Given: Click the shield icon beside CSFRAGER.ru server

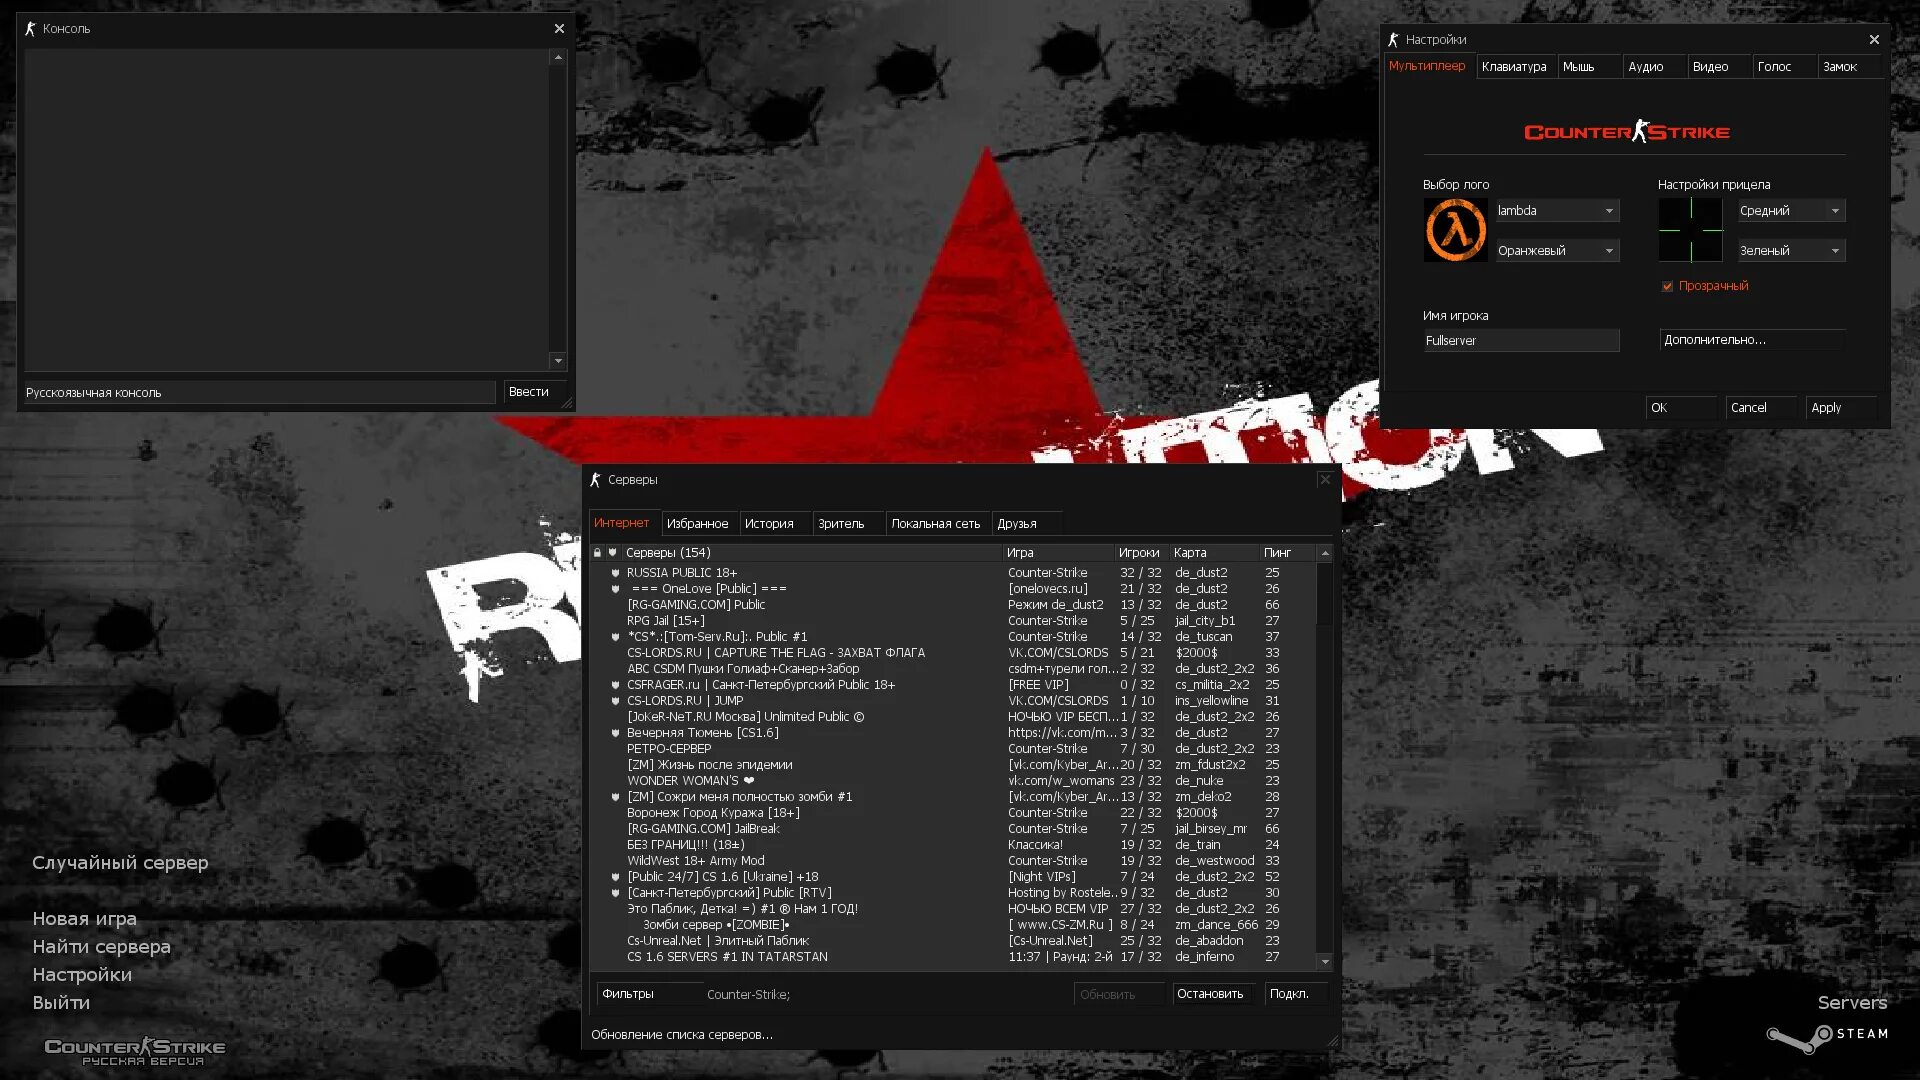Looking at the screenshot, I should pos(615,685).
